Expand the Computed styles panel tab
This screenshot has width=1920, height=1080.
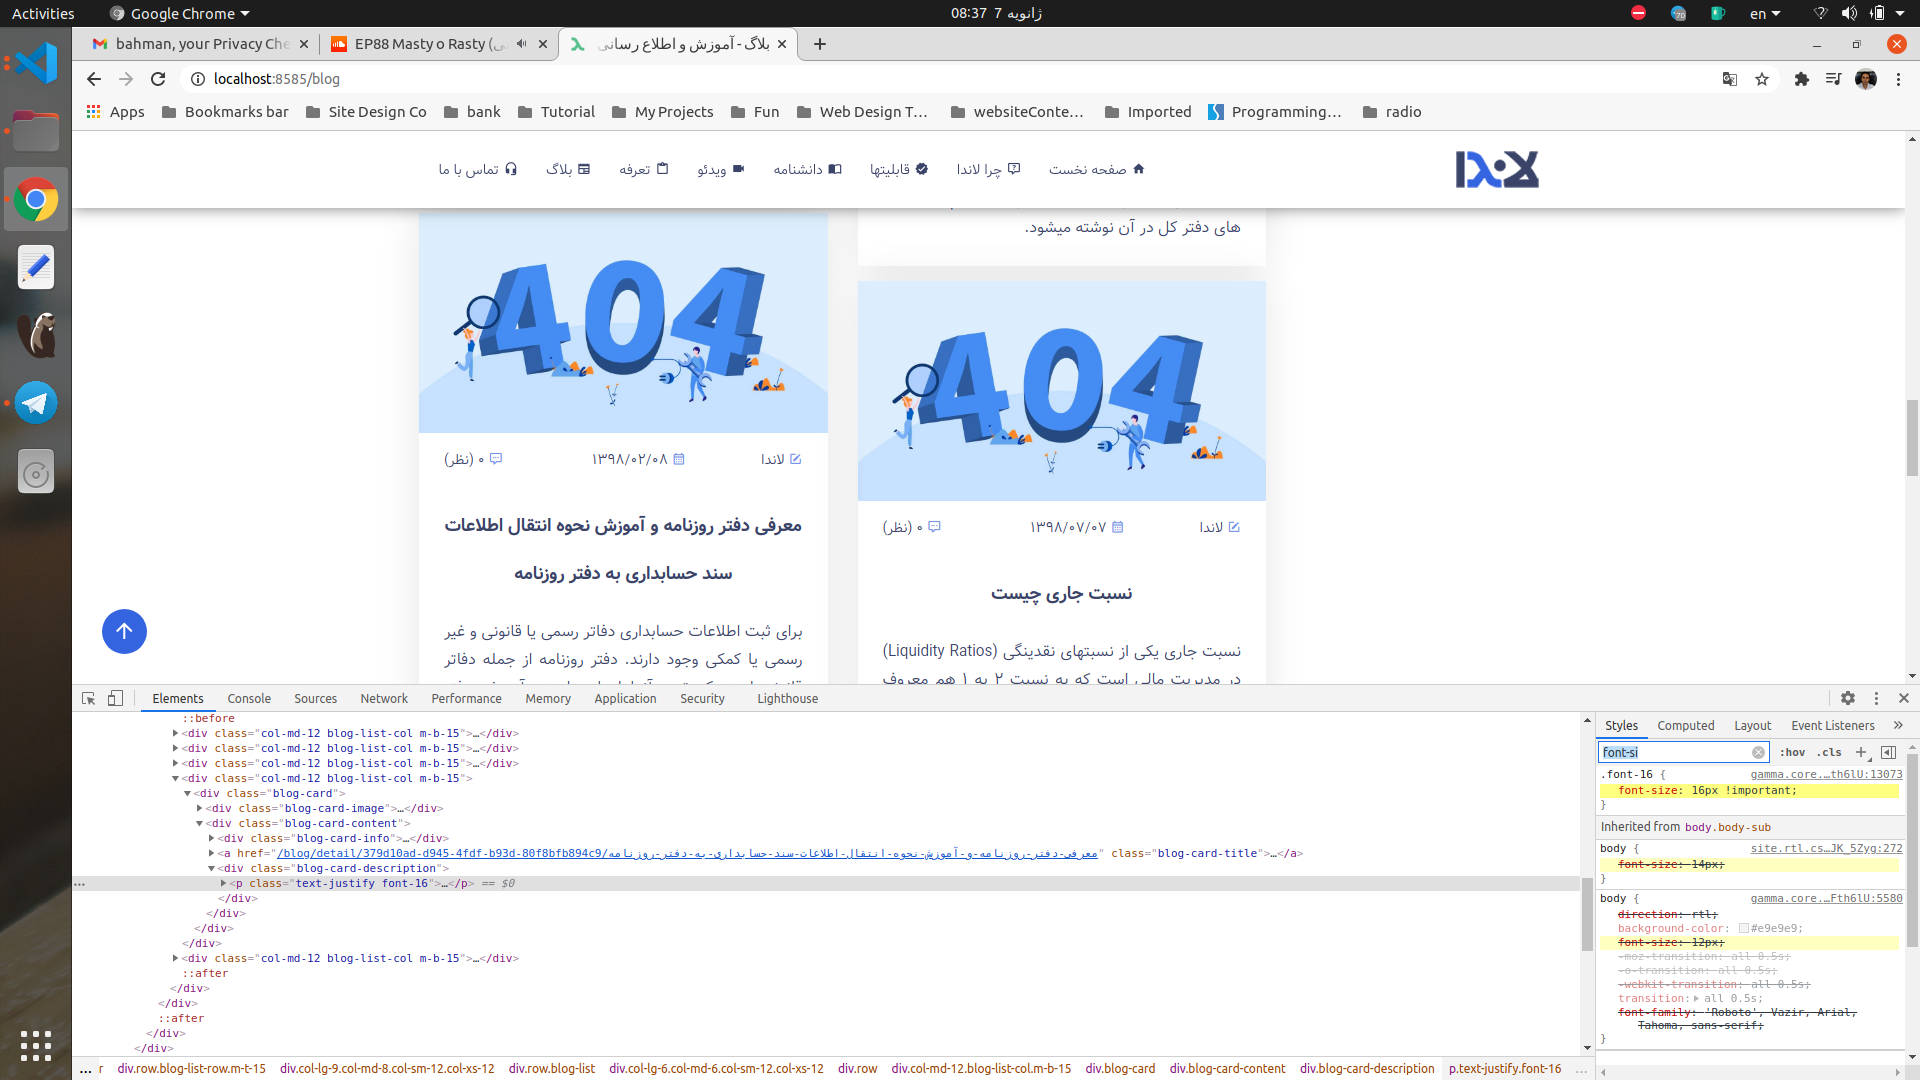pyautogui.click(x=1685, y=724)
